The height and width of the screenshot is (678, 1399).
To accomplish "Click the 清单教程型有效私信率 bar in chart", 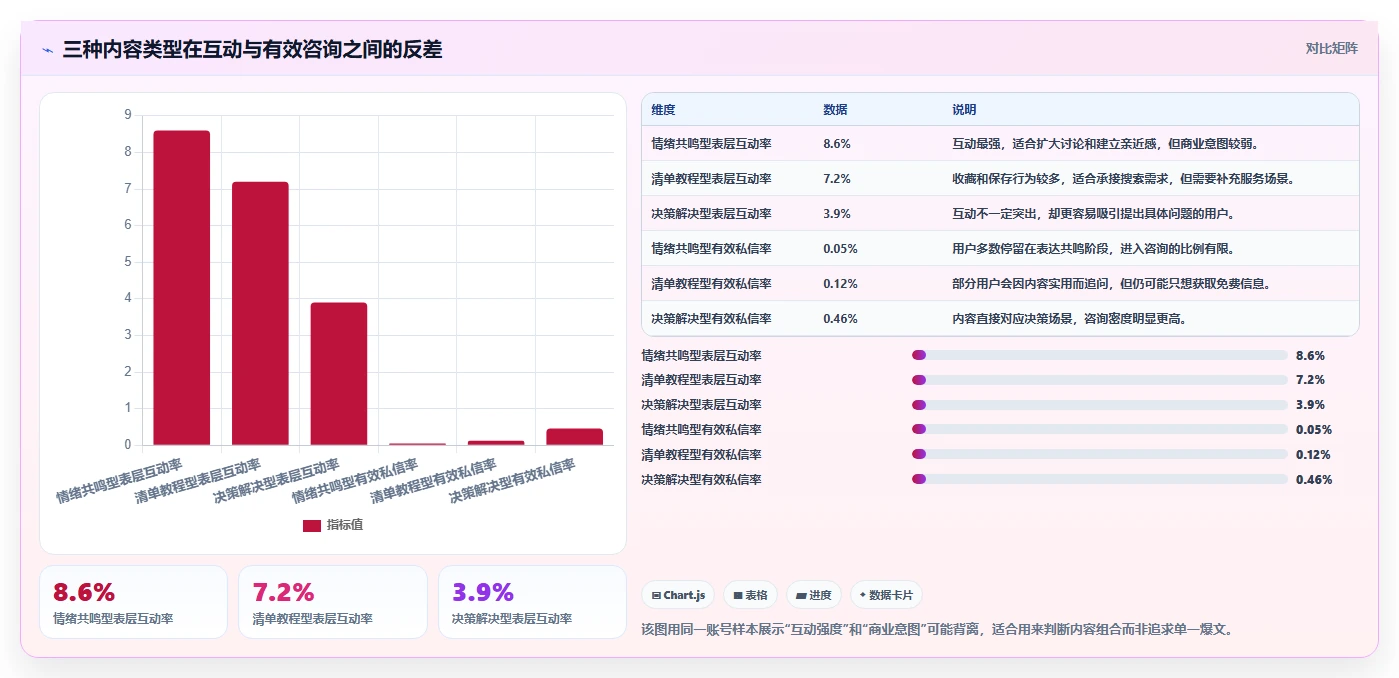I will tap(496, 443).
